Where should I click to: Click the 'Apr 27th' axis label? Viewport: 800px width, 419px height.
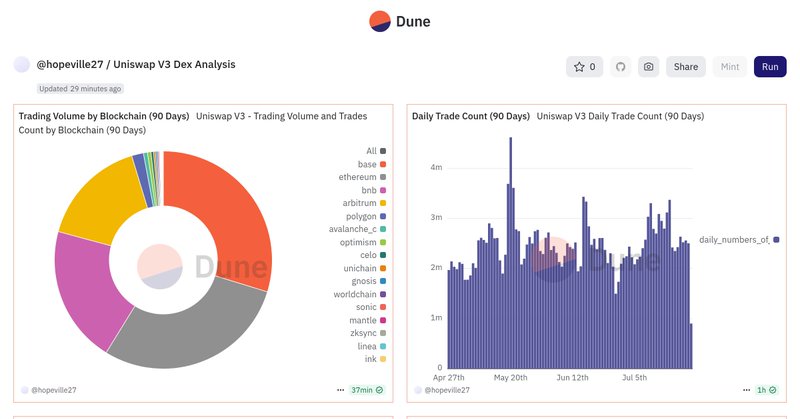[448, 378]
